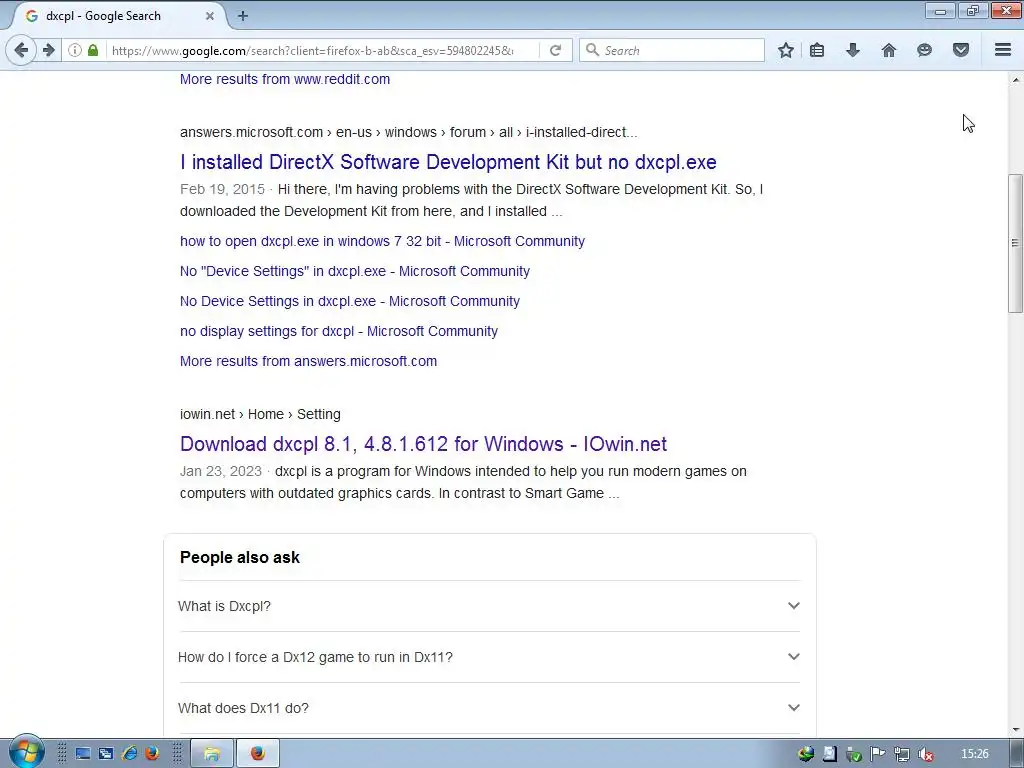Viewport: 1024px width, 768px height.
Task: Launch Firefox from the quick launch
Action: [152, 754]
